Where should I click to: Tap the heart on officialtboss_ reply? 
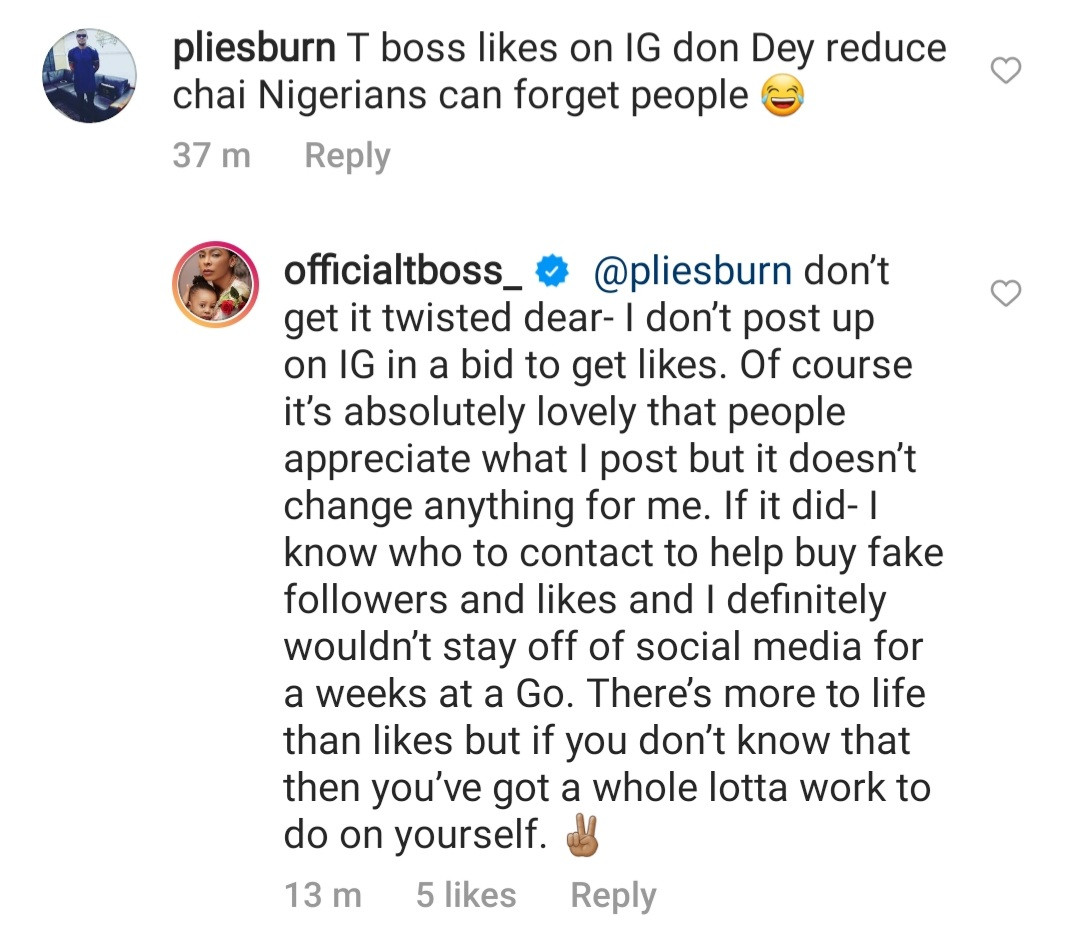pos(1005,293)
